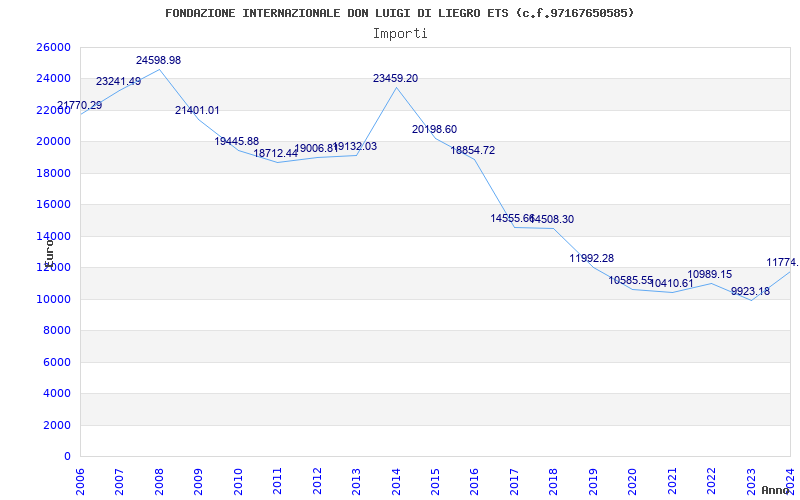The image size is (800, 500).
Task: Click x-axis year label 2018
Action: (x=554, y=482)
